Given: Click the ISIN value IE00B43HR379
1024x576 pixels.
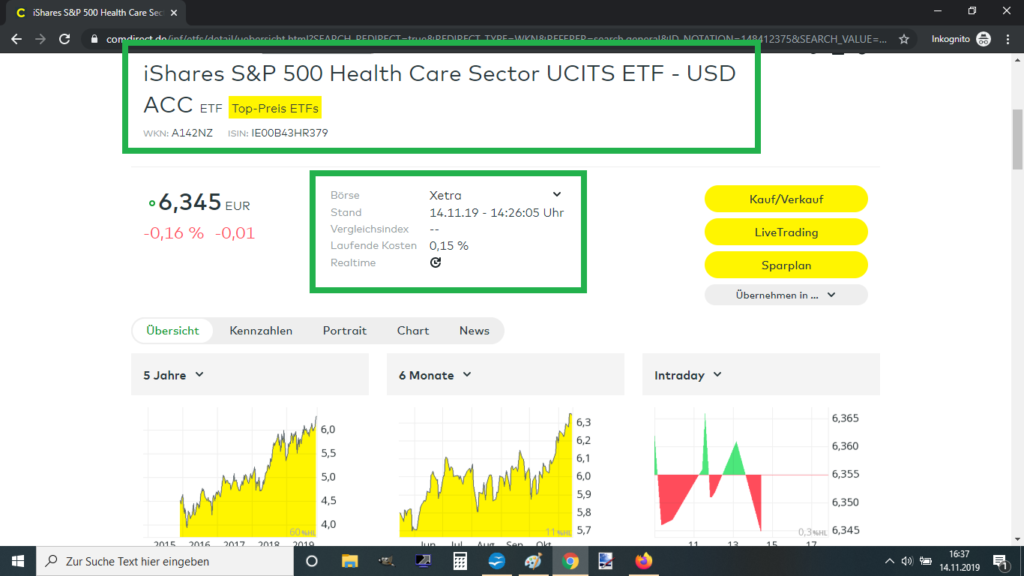Looking at the screenshot, I should point(290,133).
